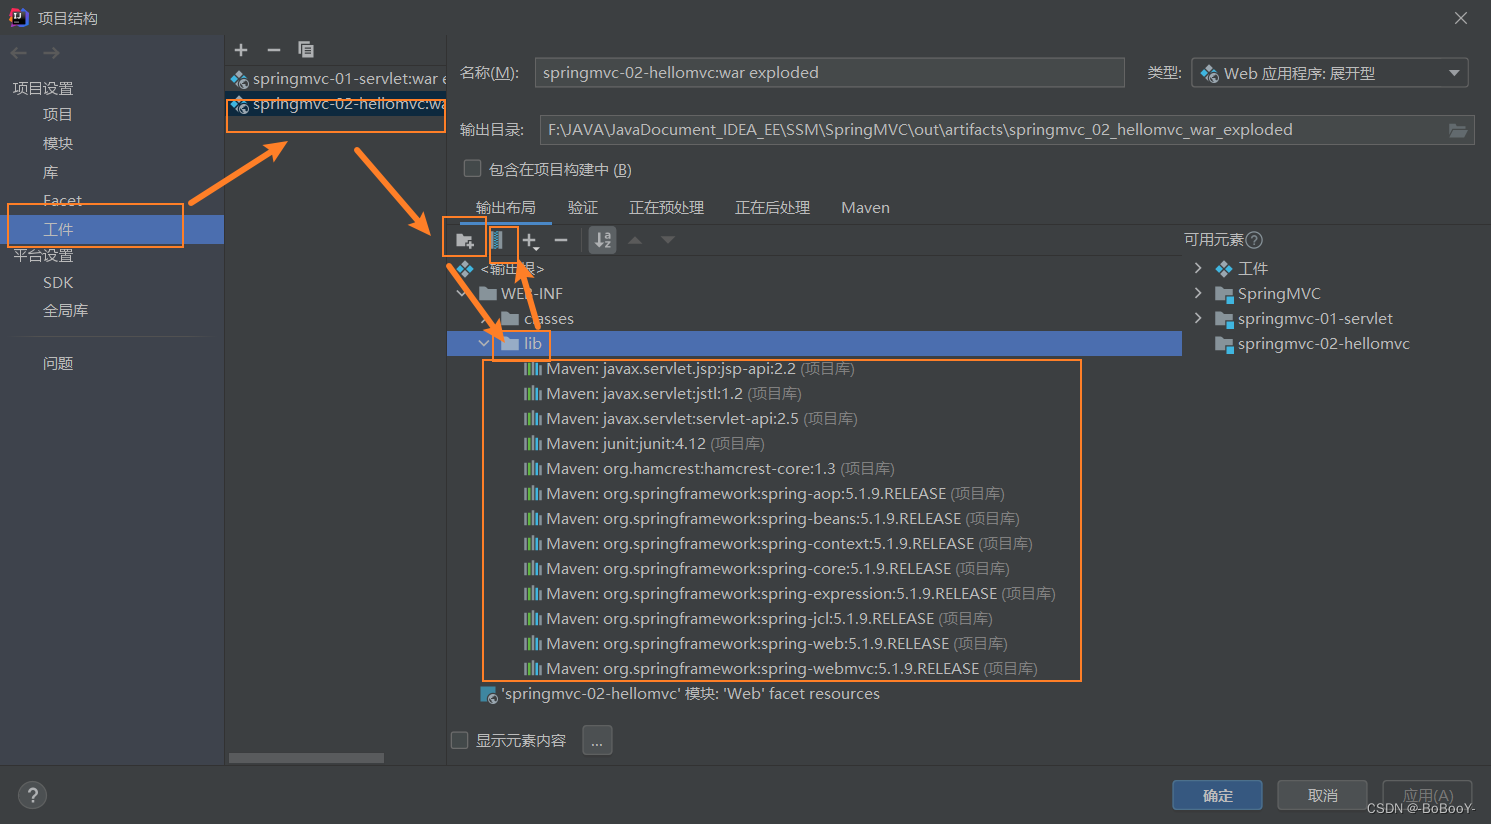The width and height of the screenshot is (1491, 824).
Task: Confirm with the 确定 button
Action: (x=1217, y=796)
